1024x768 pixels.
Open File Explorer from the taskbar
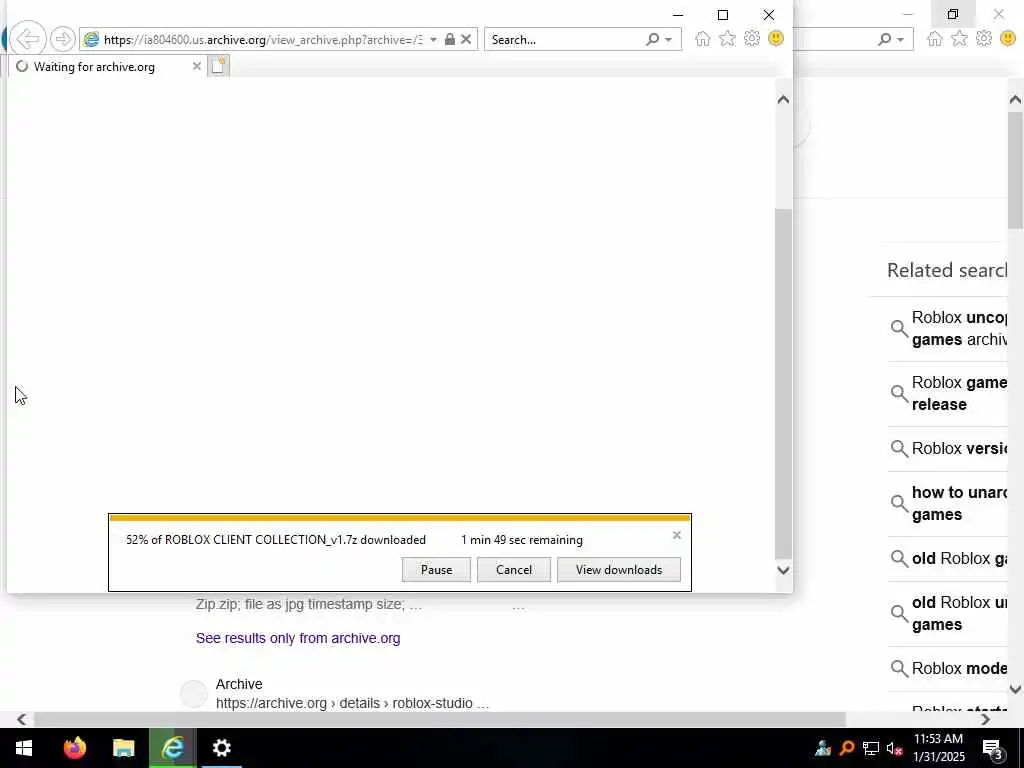(123, 748)
